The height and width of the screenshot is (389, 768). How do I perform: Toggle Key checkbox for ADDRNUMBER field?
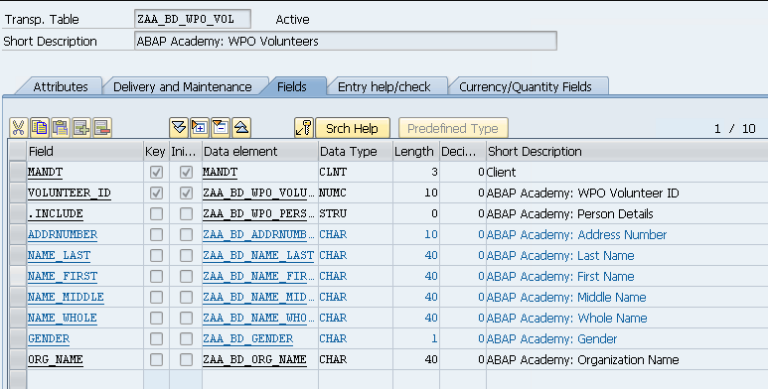click(x=156, y=235)
